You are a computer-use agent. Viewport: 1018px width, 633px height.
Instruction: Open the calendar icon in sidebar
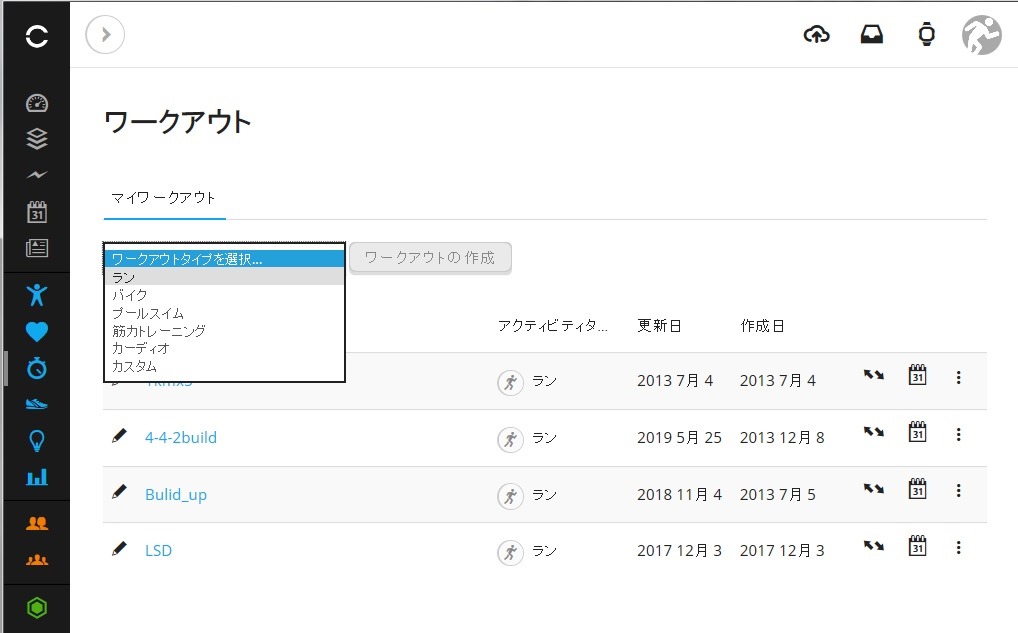tap(37, 212)
